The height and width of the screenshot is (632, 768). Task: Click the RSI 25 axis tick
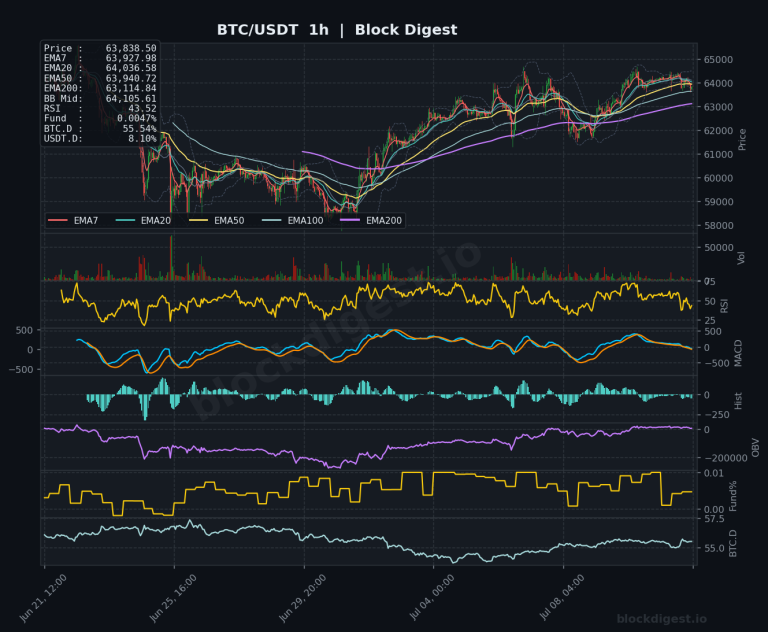pos(709,320)
